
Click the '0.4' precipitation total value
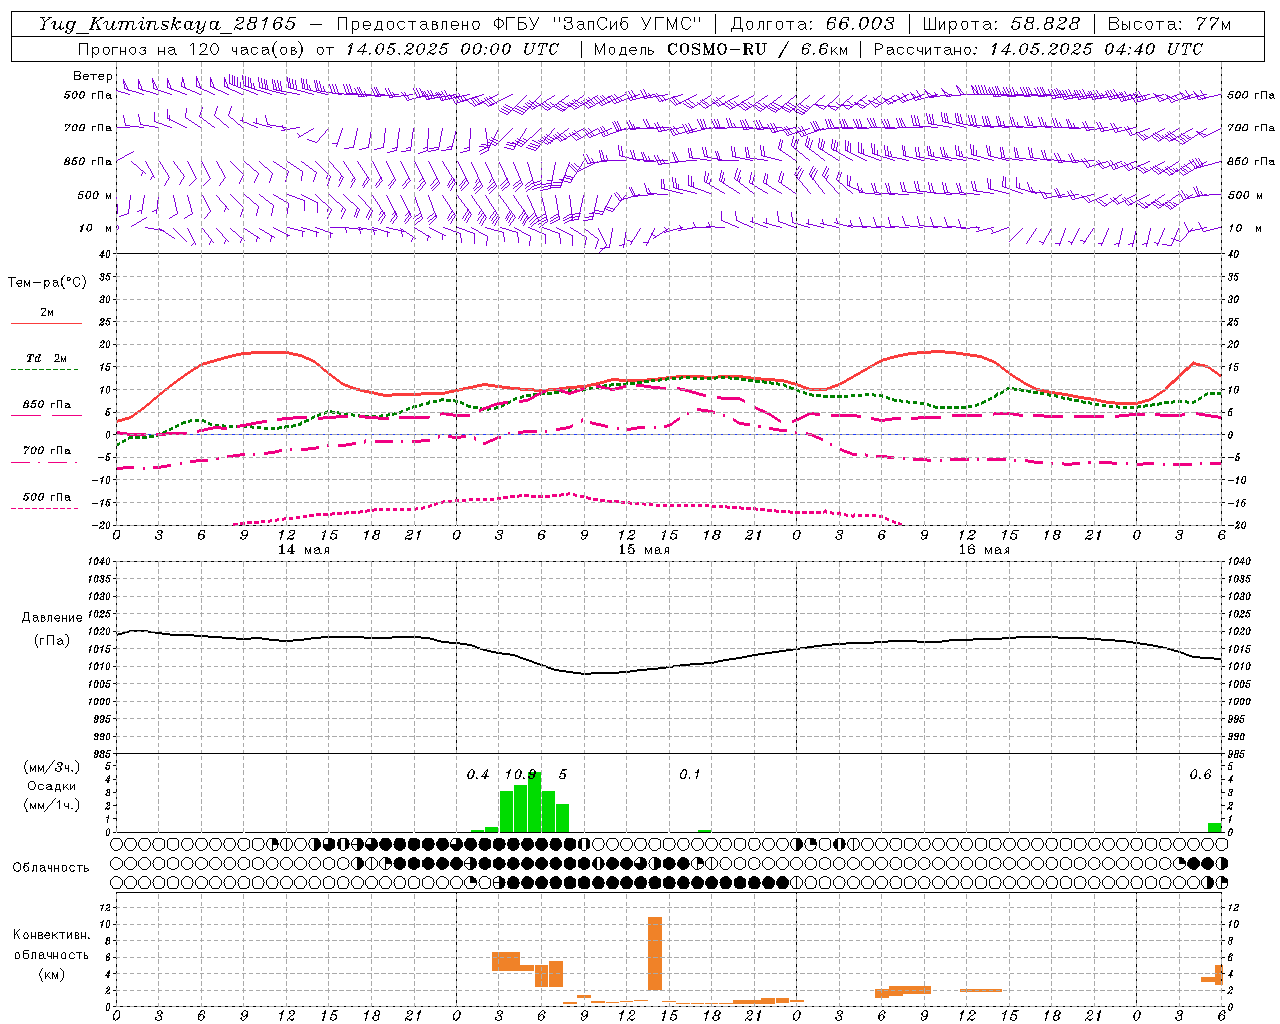(x=478, y=775)
